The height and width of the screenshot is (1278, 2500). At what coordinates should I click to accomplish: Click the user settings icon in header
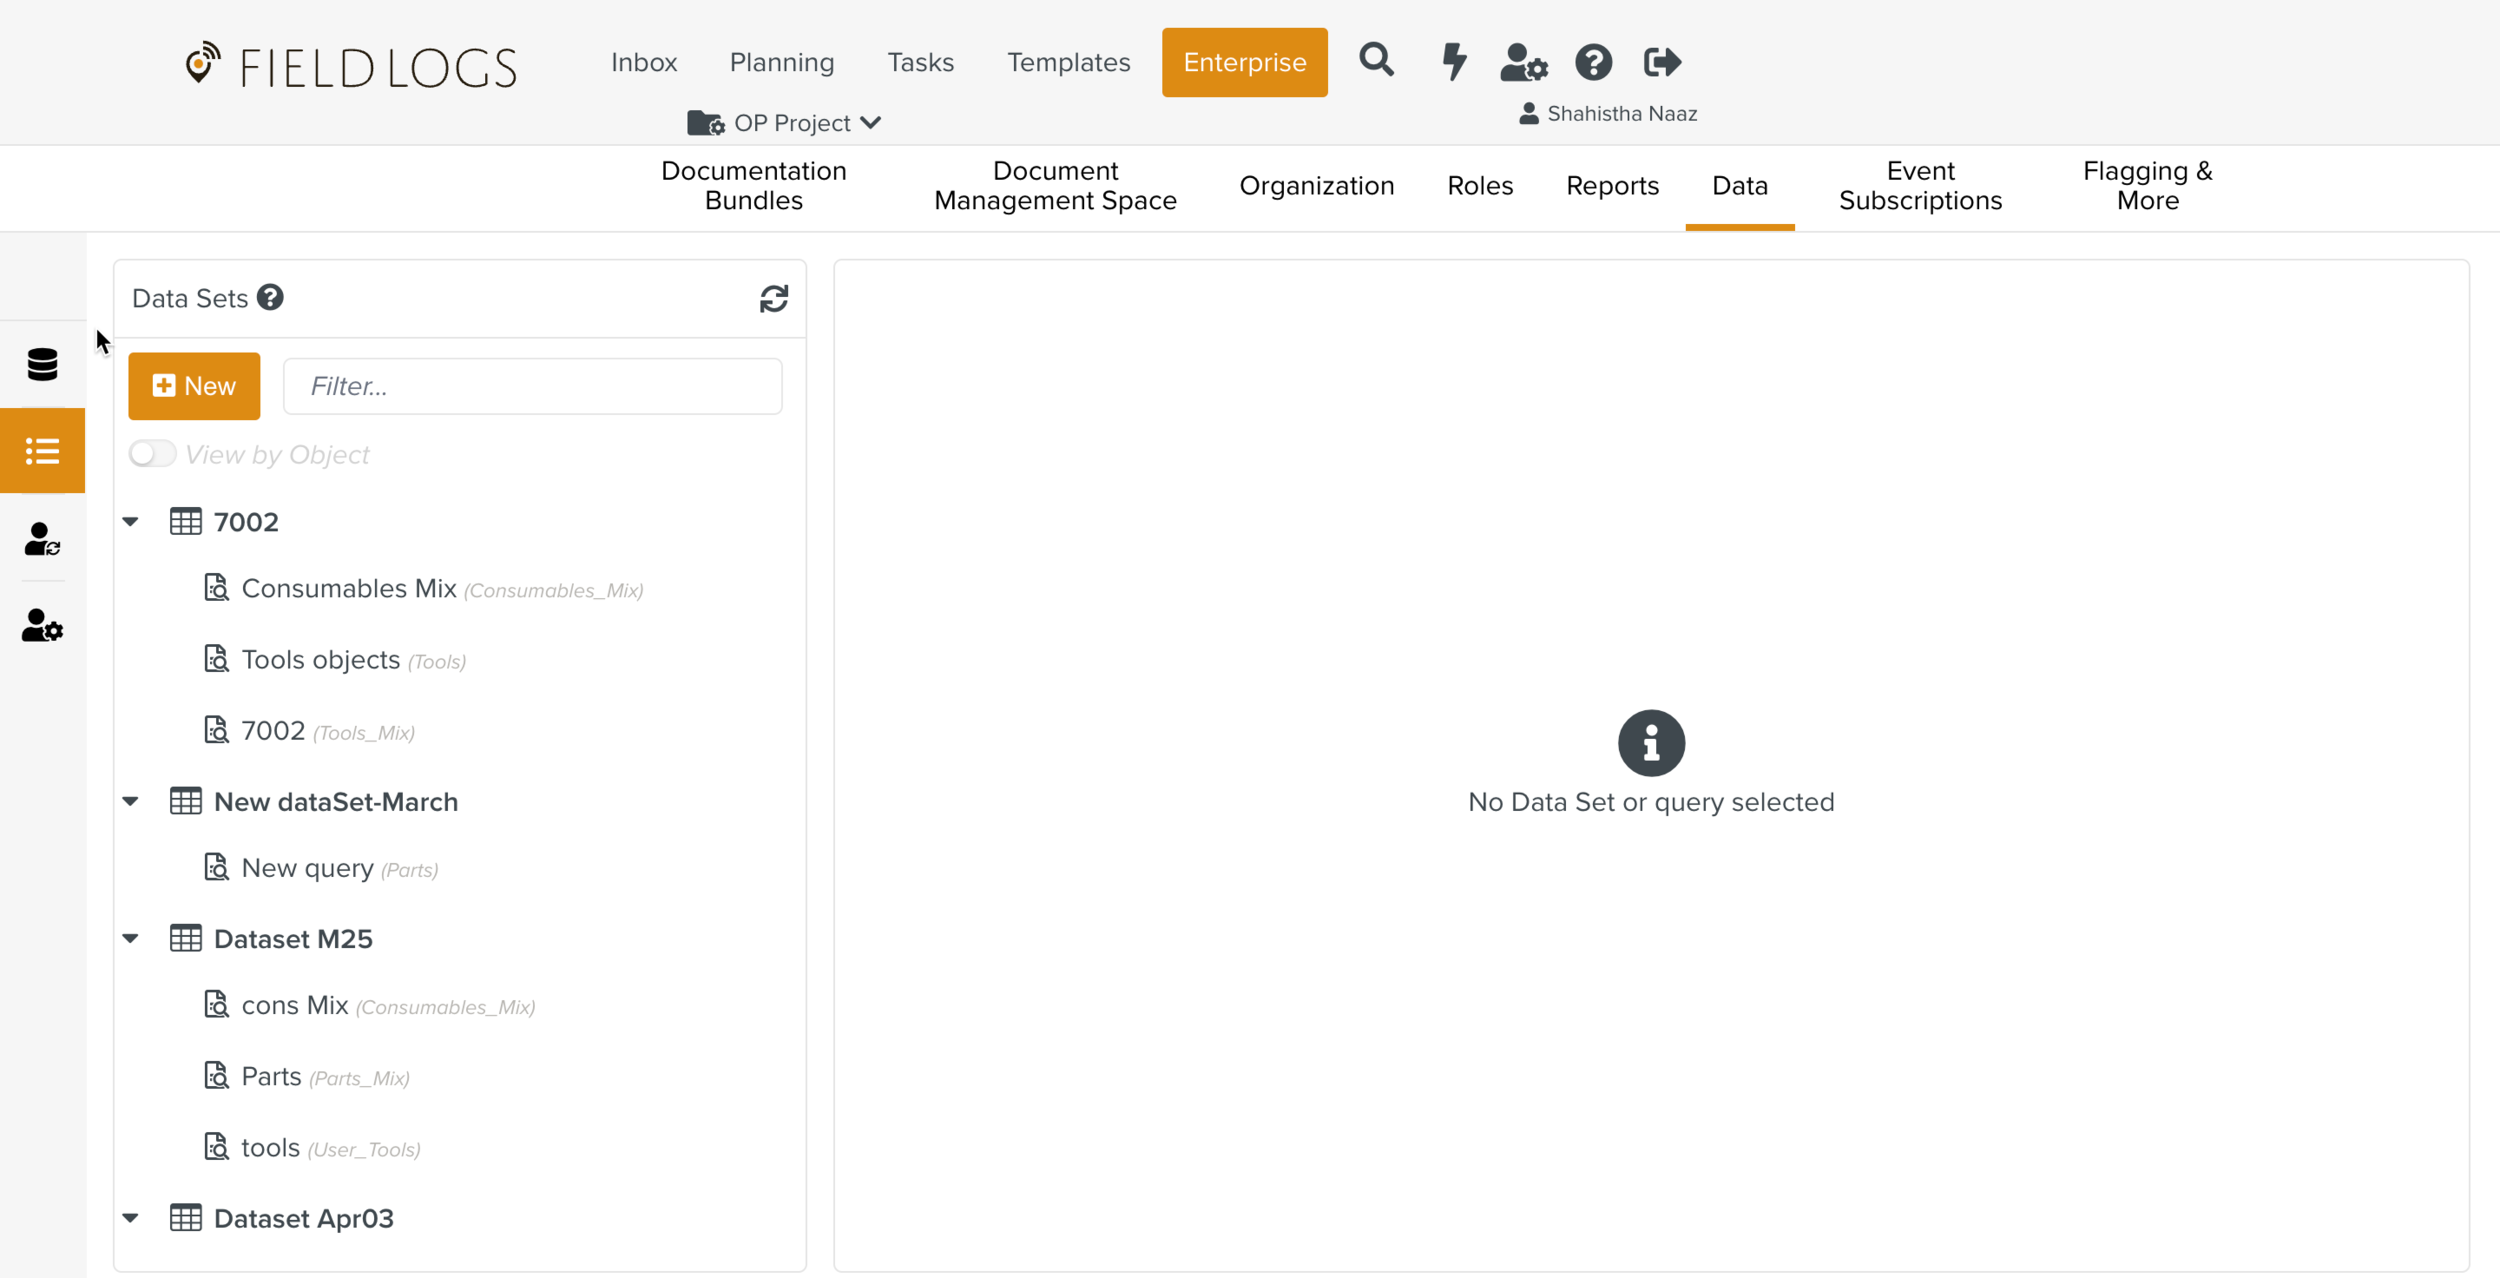(x=1523, y=62)
